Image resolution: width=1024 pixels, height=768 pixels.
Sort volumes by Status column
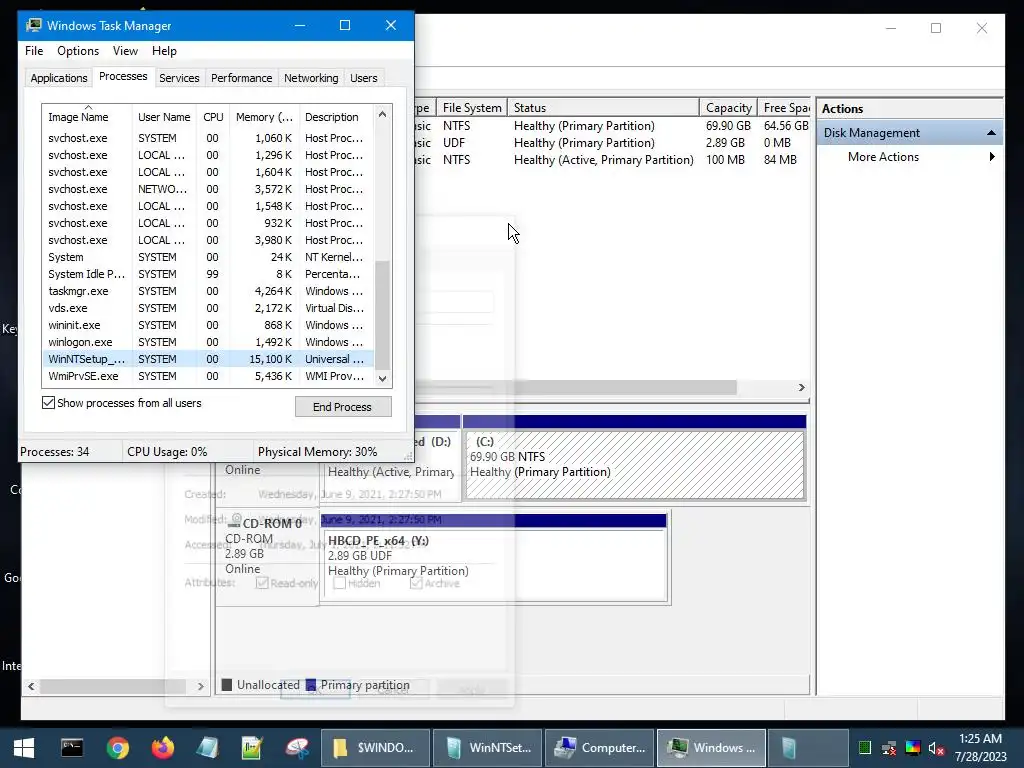(x=603, y=108)
